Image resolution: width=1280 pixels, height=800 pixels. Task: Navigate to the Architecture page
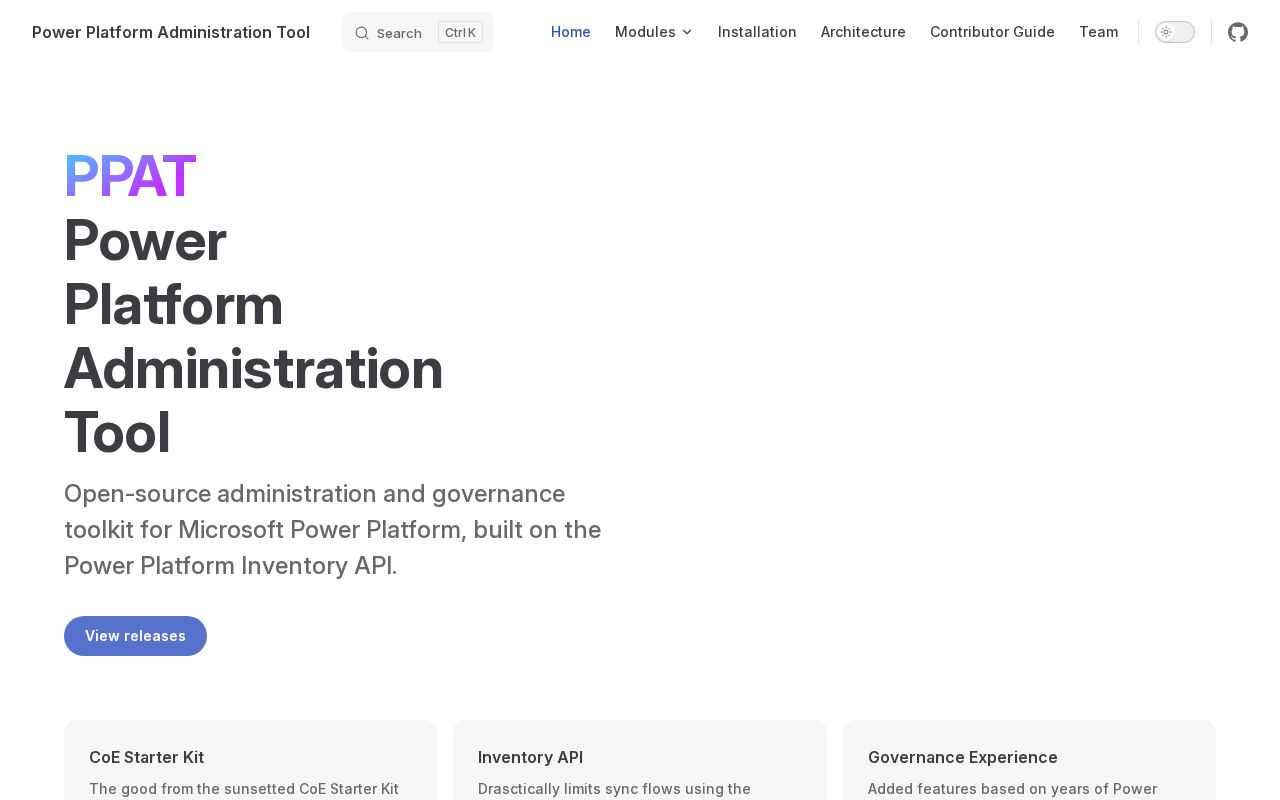pos(863,32)
